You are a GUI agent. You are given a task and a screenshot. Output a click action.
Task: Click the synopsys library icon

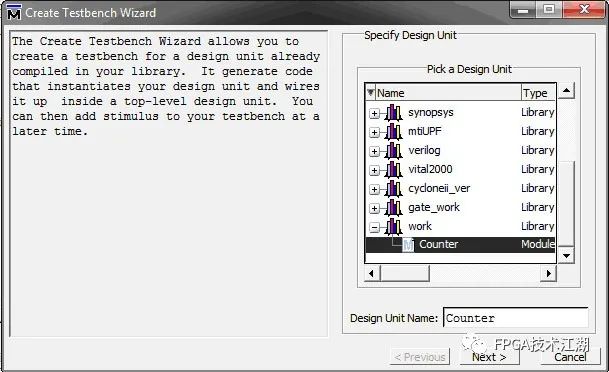[393, 113]
